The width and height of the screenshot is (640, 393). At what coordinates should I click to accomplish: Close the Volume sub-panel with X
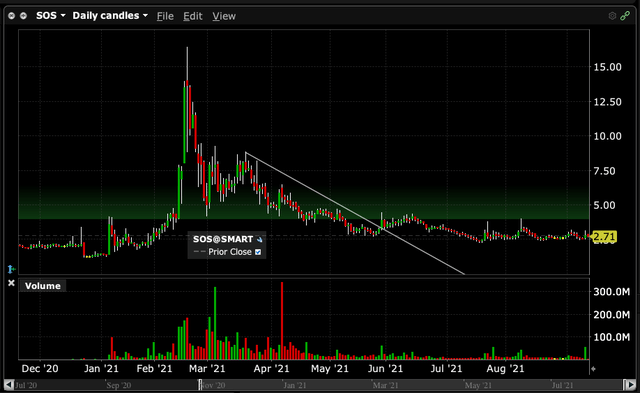(11, 283)
